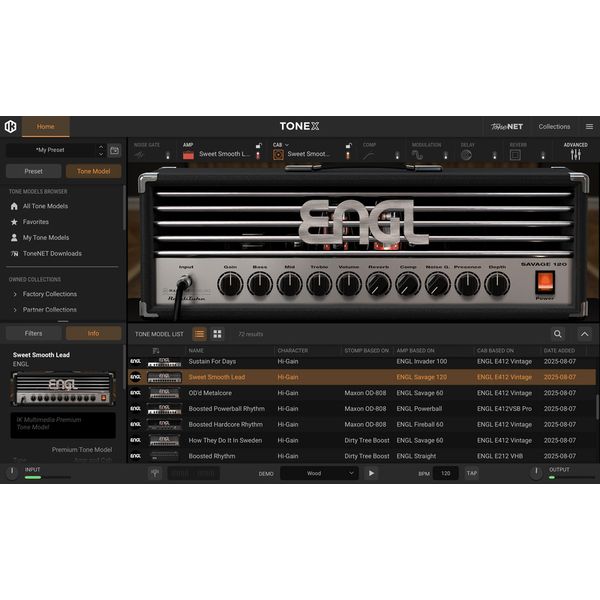
Task: Toggle the Modulation power switch
Action: (445, 155)
